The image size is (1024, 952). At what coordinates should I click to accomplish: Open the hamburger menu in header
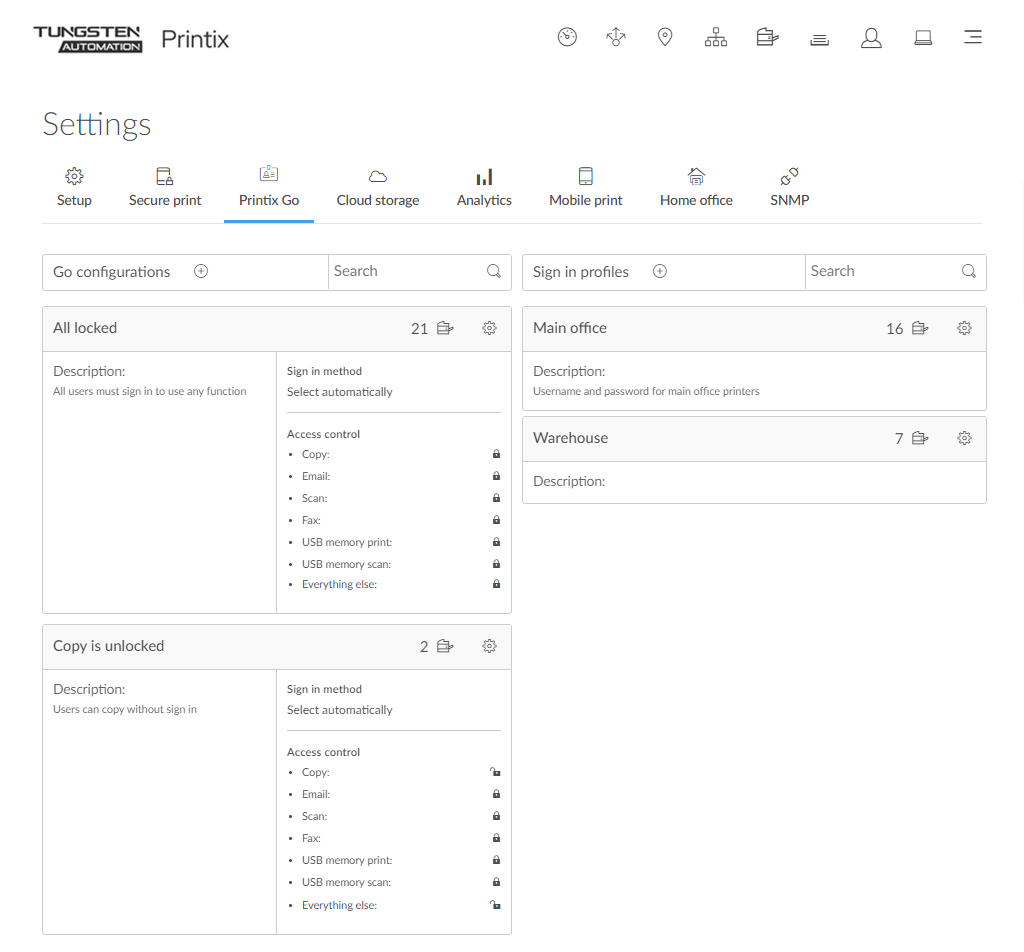(x=972, y=38)
